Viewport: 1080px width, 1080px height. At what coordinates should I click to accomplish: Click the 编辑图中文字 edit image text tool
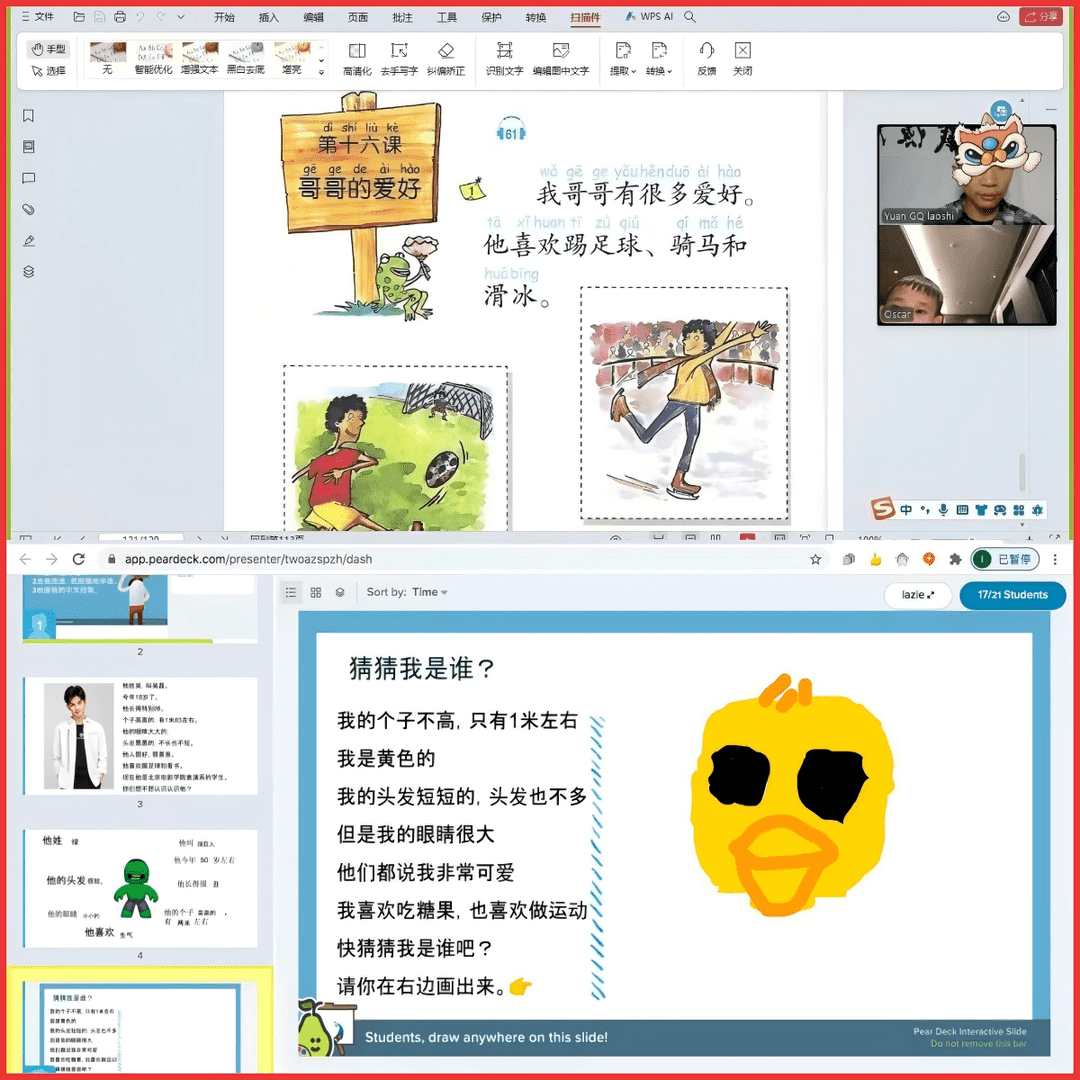[x=561, y=59]
